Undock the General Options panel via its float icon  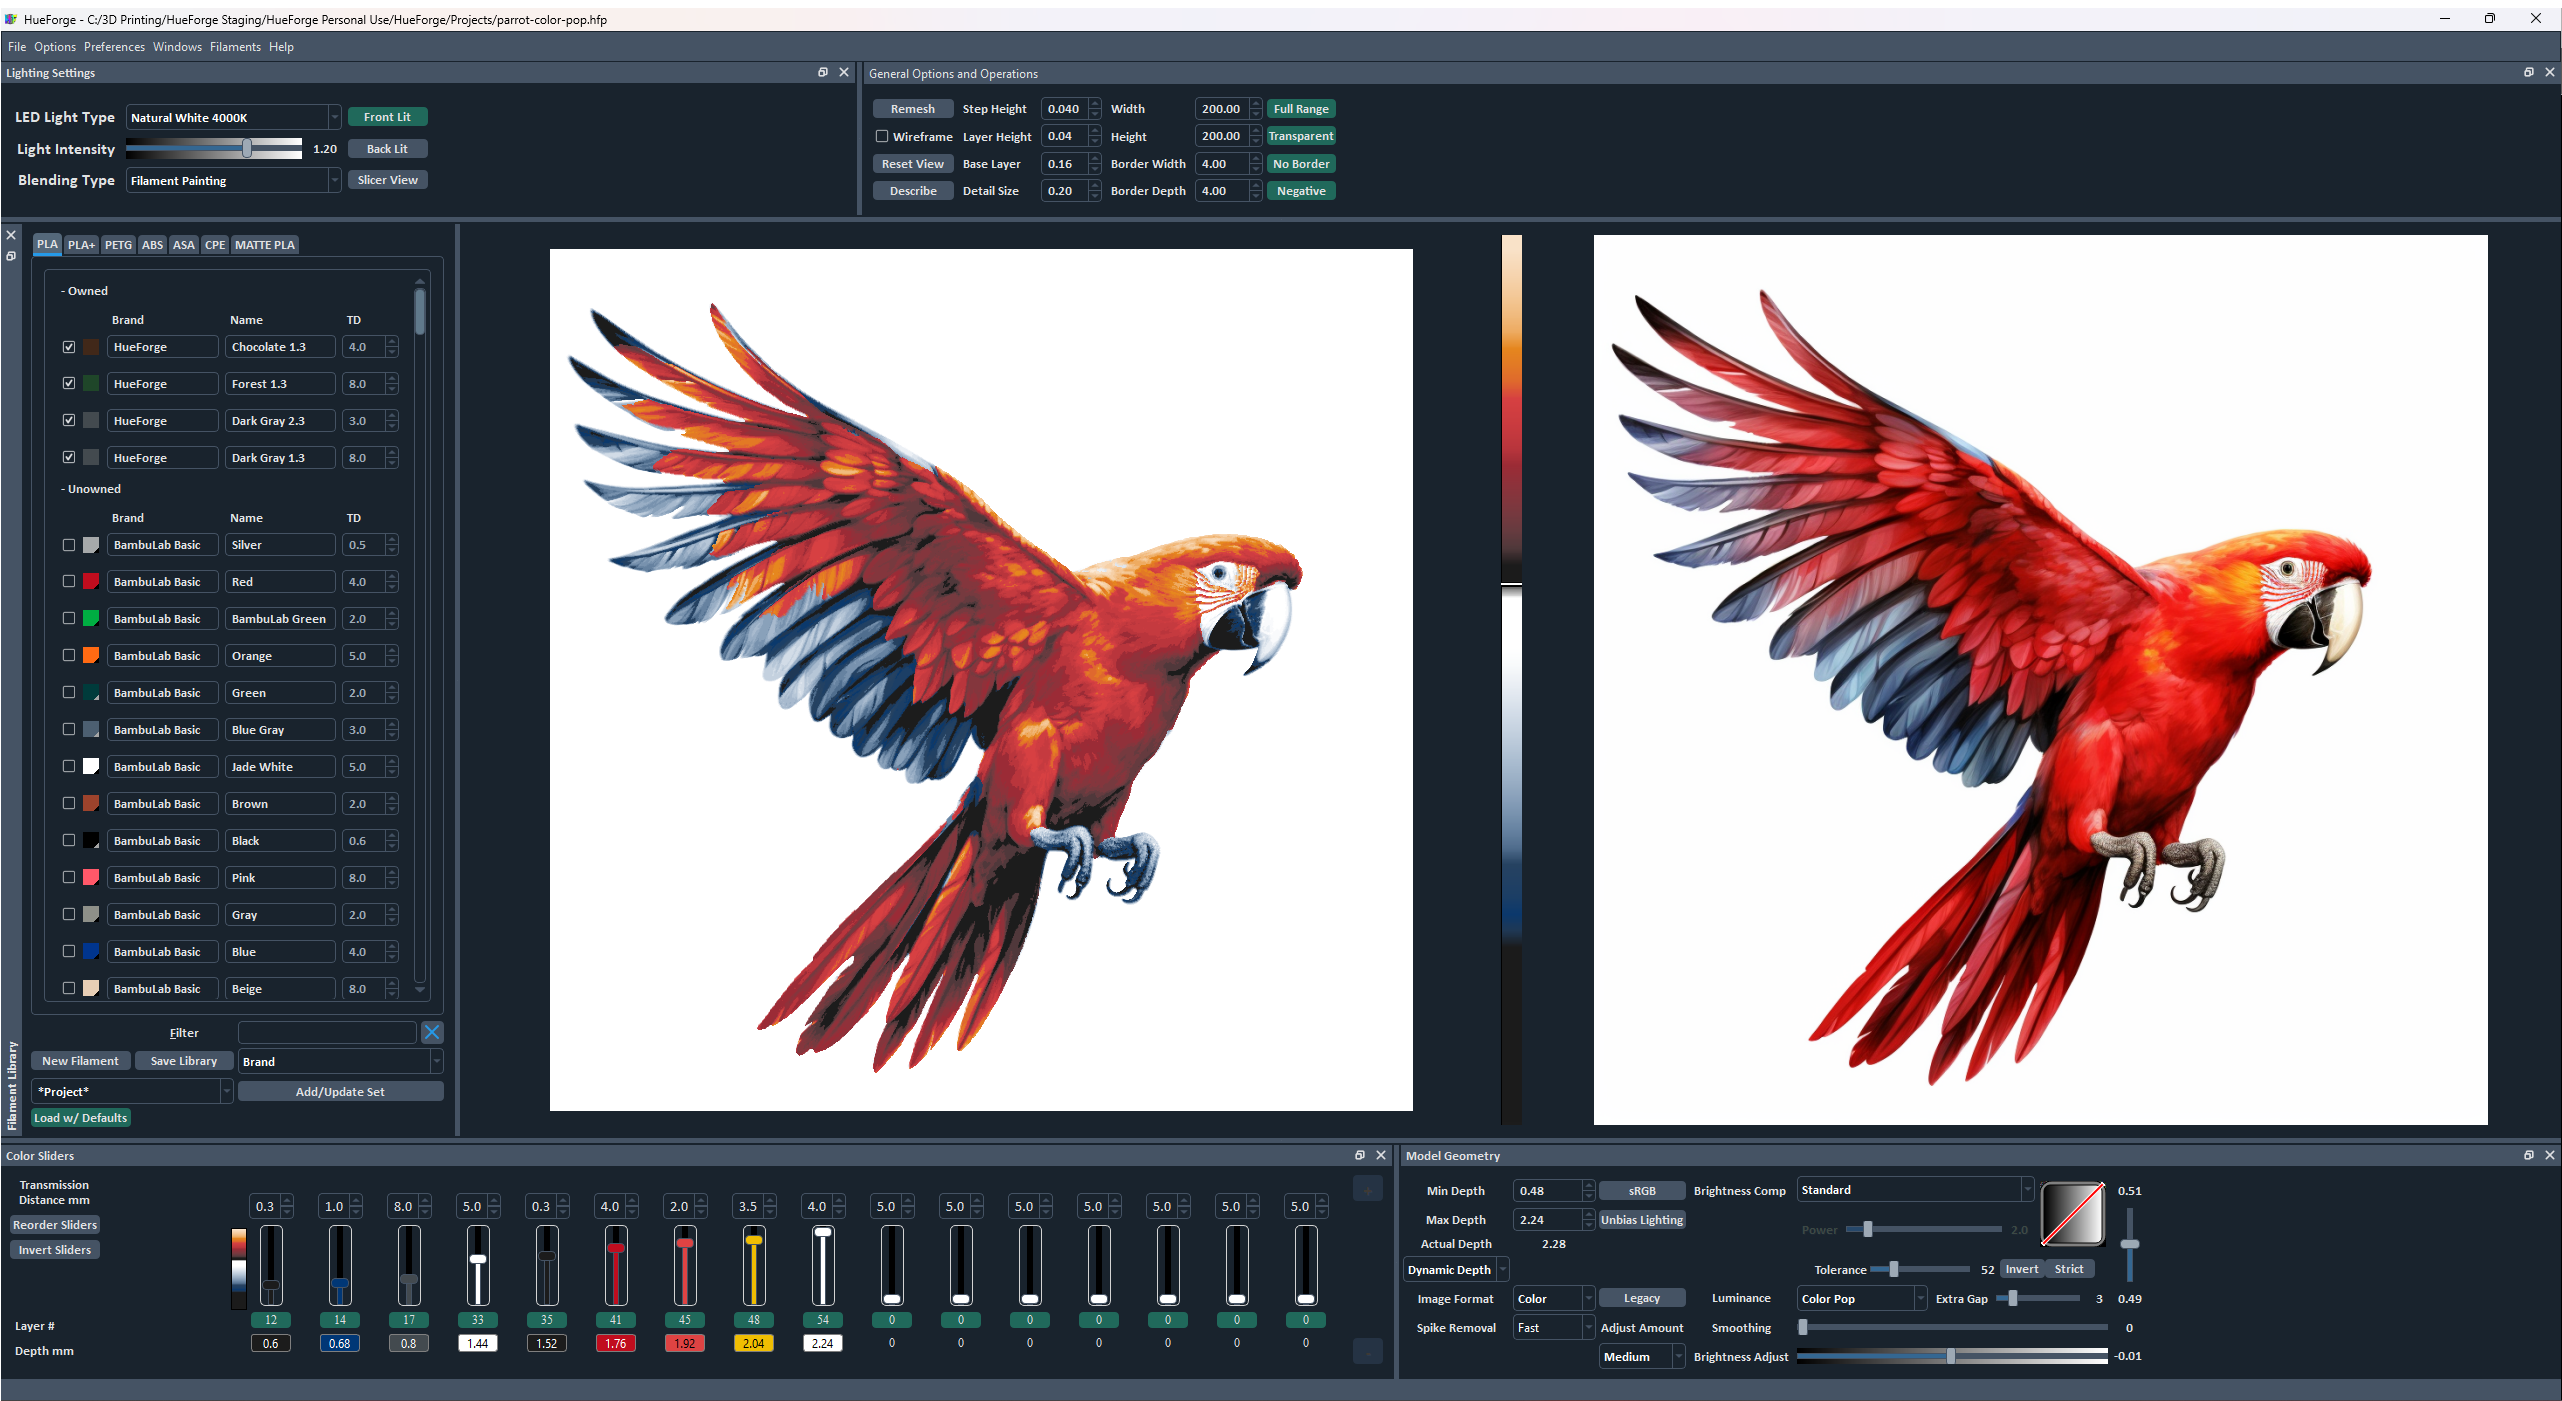coord(2528,72)
